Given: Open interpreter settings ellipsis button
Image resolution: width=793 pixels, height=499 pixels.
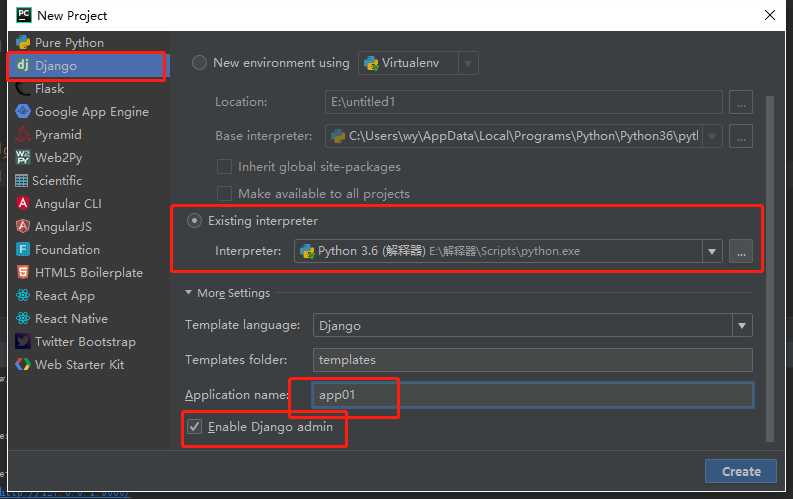Looking at the screenshot, I should pyautogui.click(x=741, y=251).
